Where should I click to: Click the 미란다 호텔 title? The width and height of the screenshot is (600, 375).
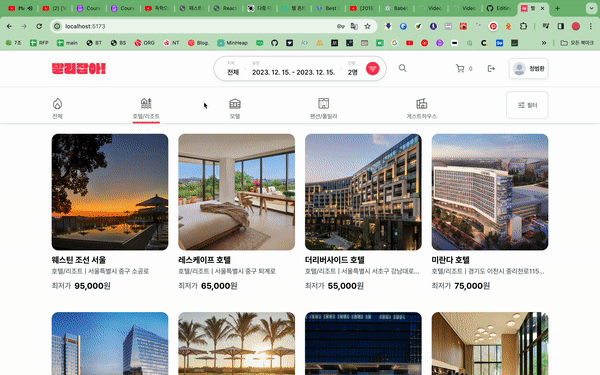click(450, 260)
